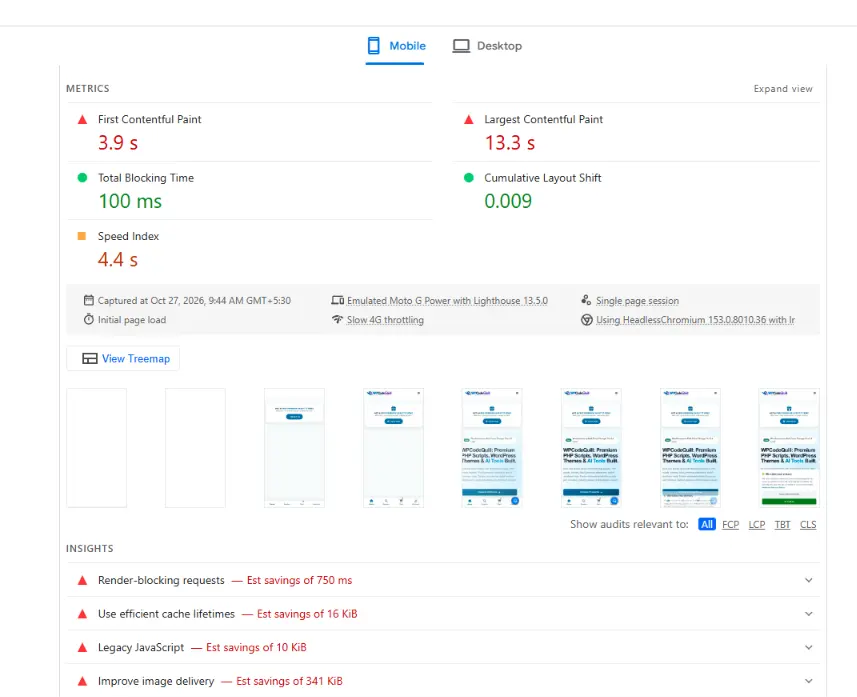Click the 4.4 s Speed Index value
Screen dimensions: 857x697
(118, 260)
